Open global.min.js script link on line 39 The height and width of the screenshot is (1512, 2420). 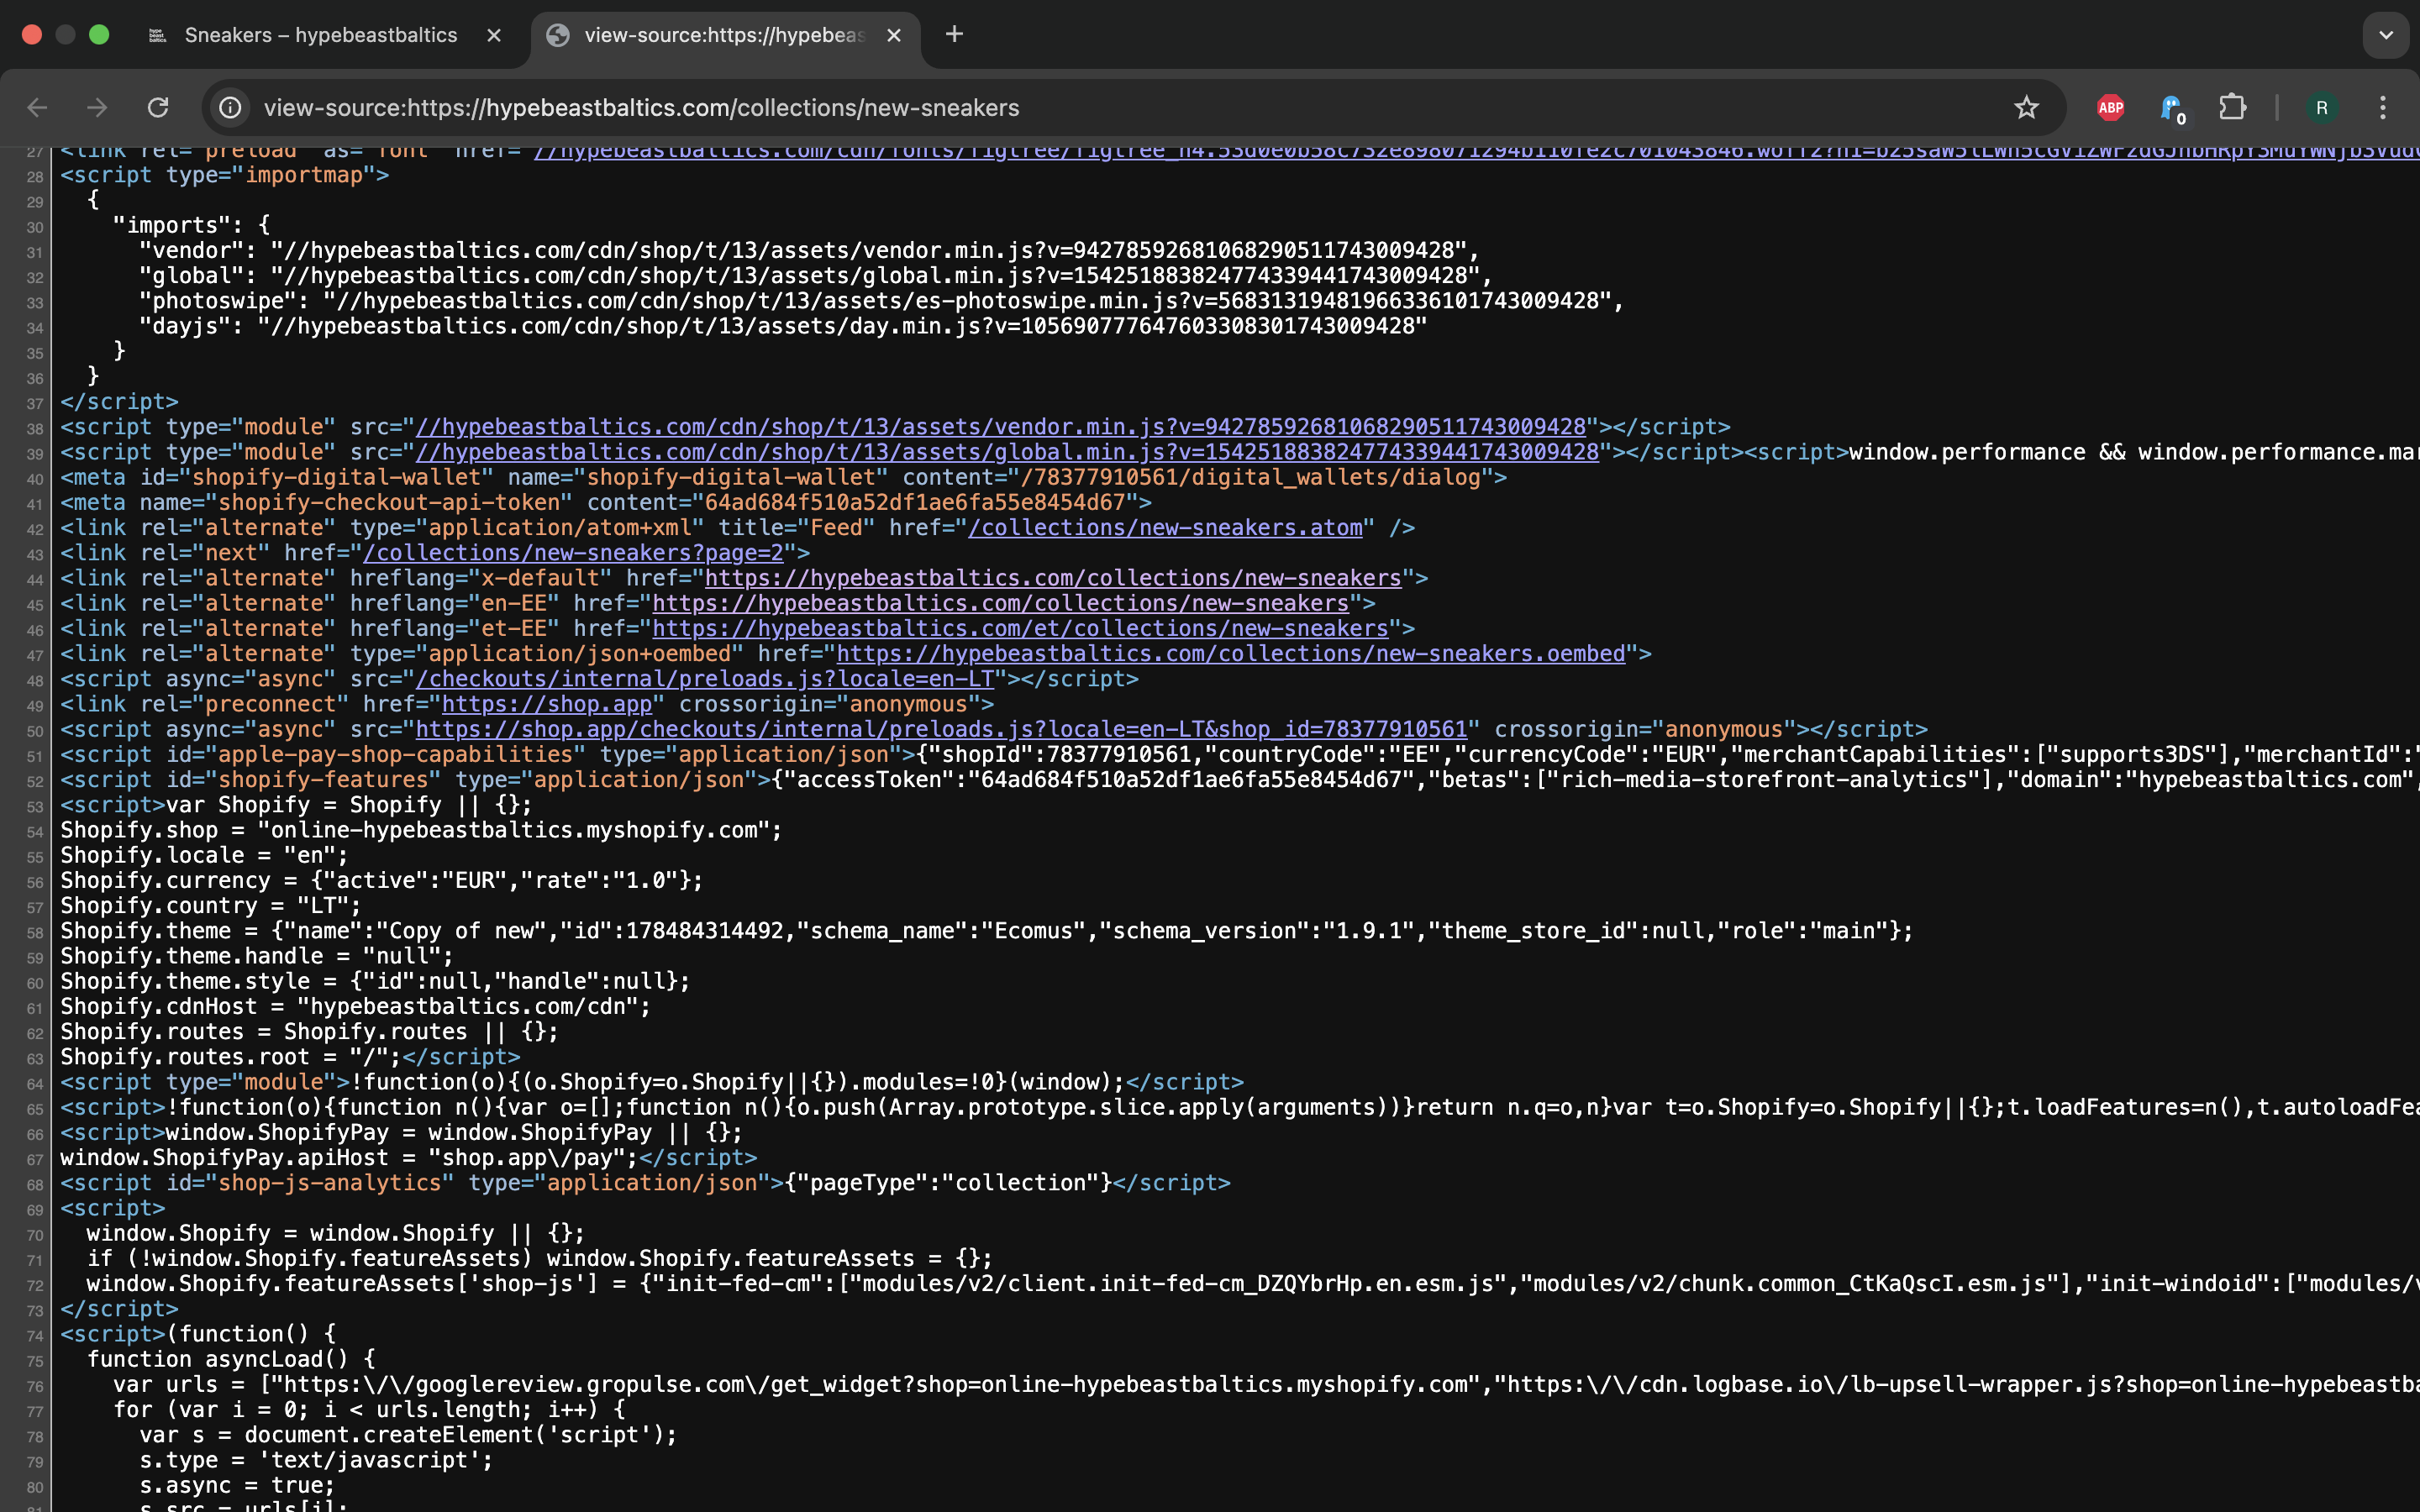pos(1007,452)
